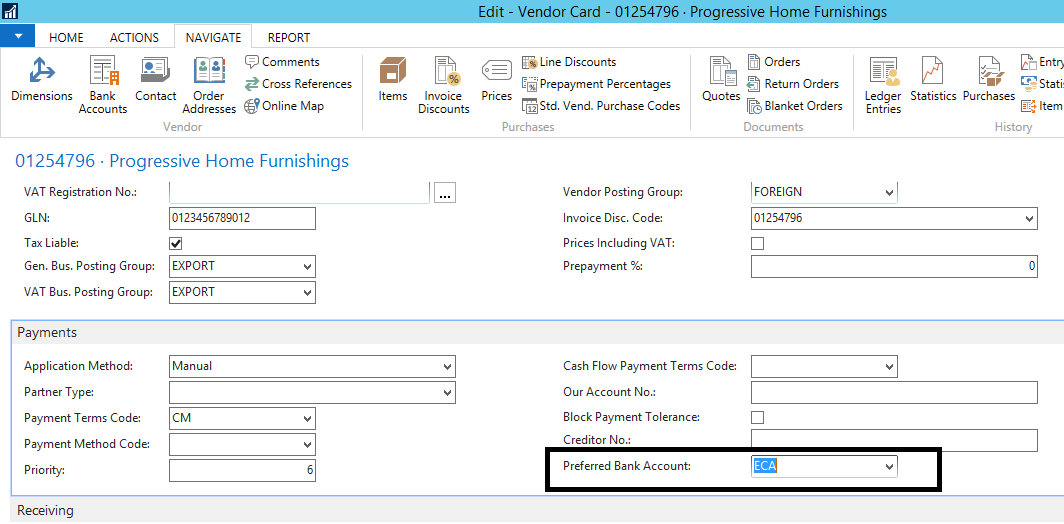Switch to the HOME ribbon tab
The image size is (1064, 524).
66,37
